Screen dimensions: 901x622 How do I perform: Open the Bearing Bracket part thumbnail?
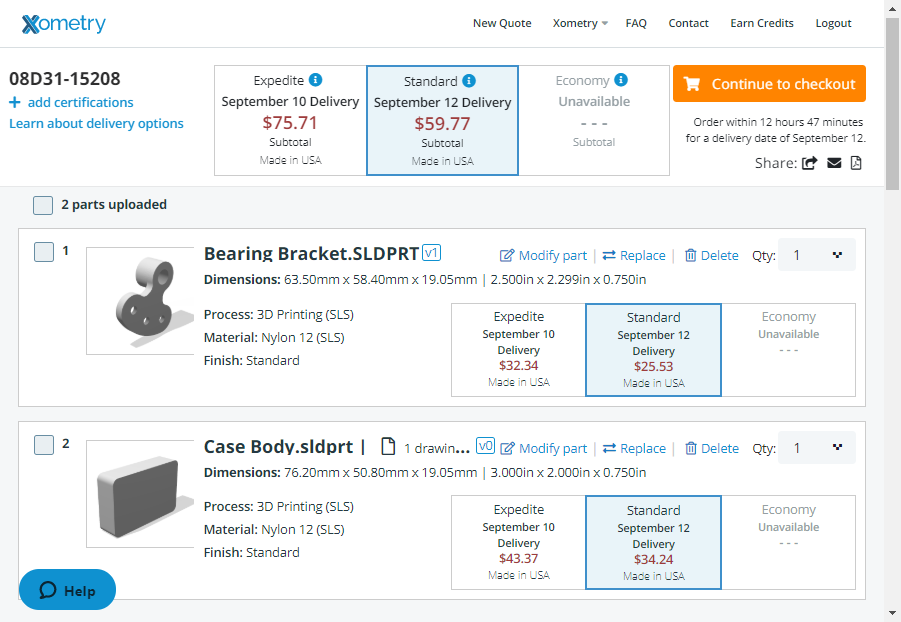coord(139,301)
